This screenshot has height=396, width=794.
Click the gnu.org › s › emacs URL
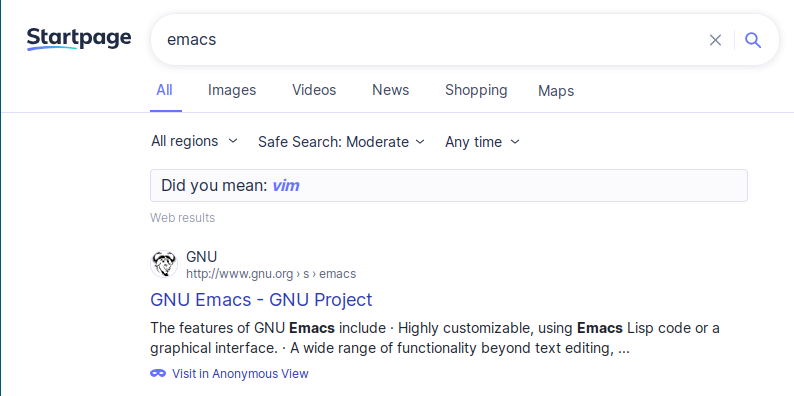tap(271, 274)
